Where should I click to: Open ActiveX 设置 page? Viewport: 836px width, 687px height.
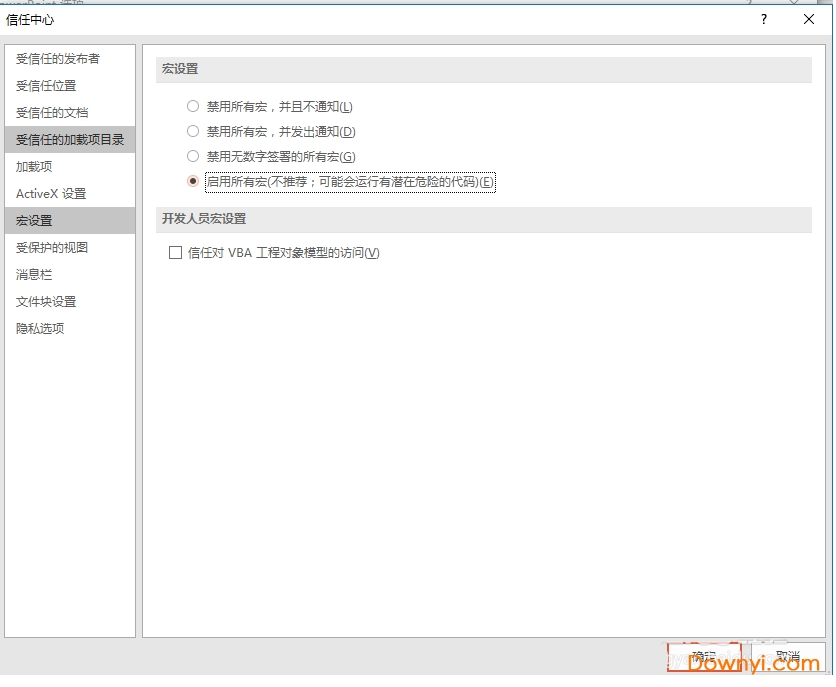[x=51, y=194]
